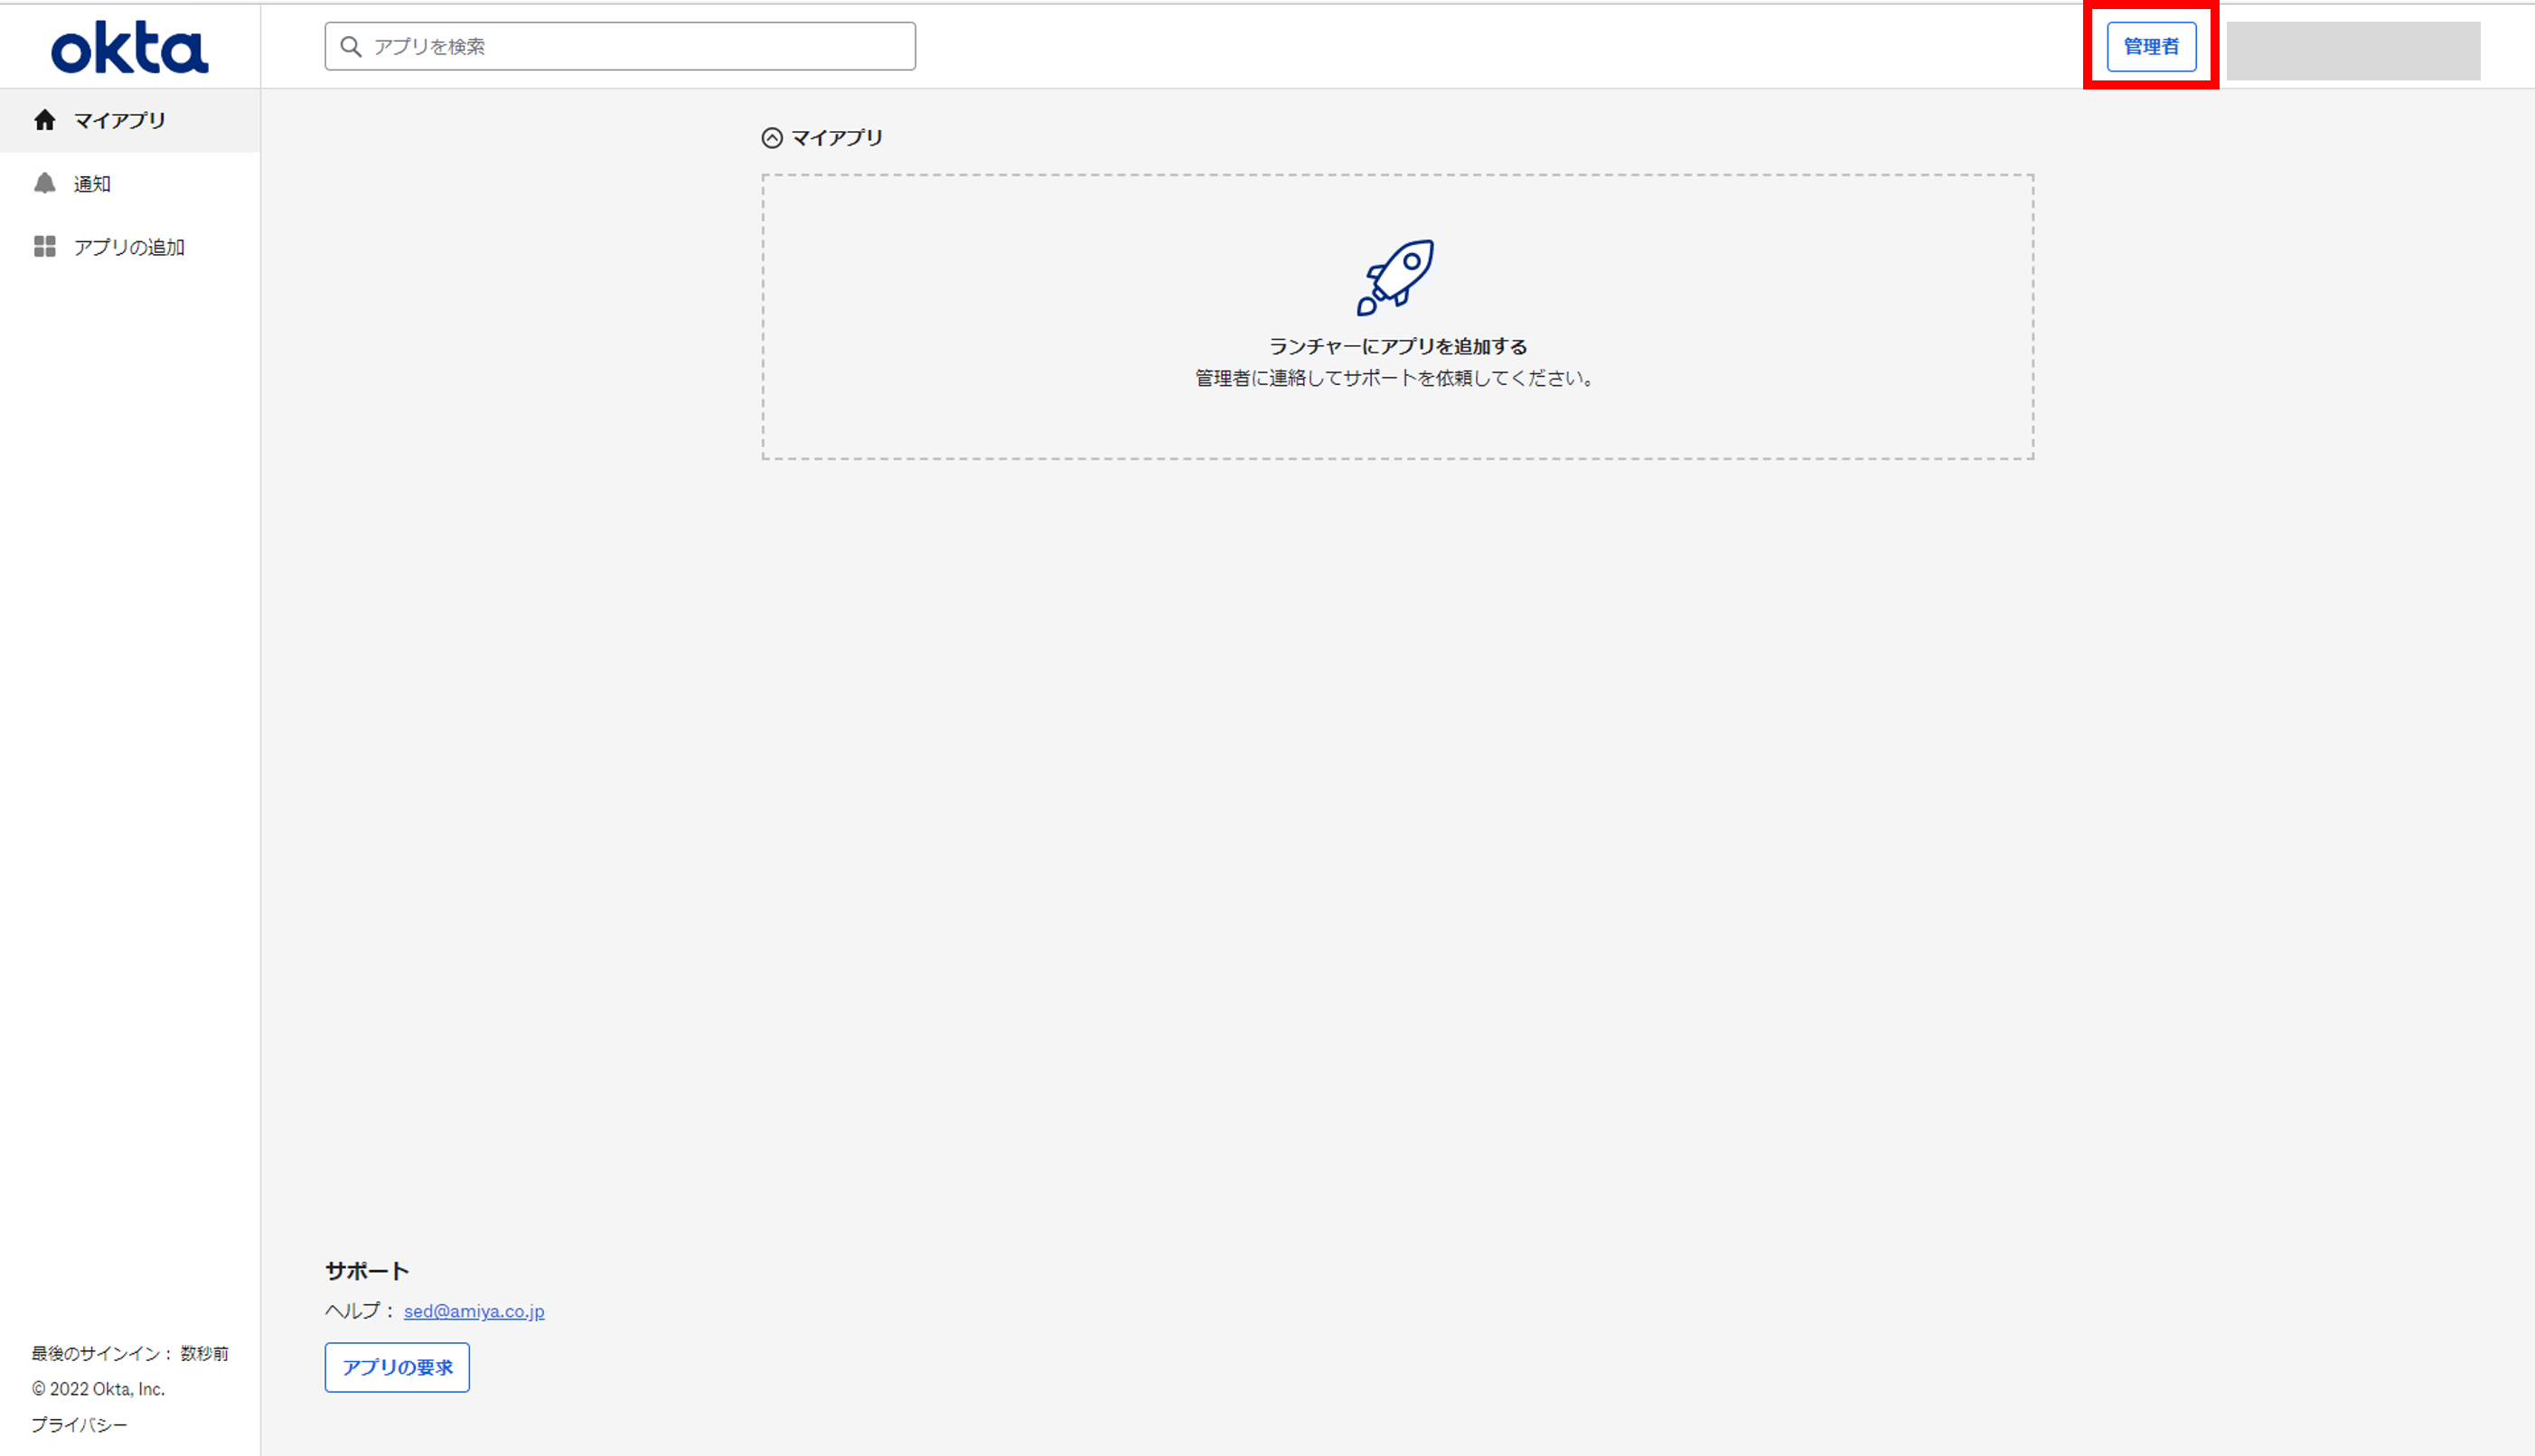Click the © 2022 Okta, Inc. text
This screenshot has height=1456, width=2535.
pos(98,1389)
